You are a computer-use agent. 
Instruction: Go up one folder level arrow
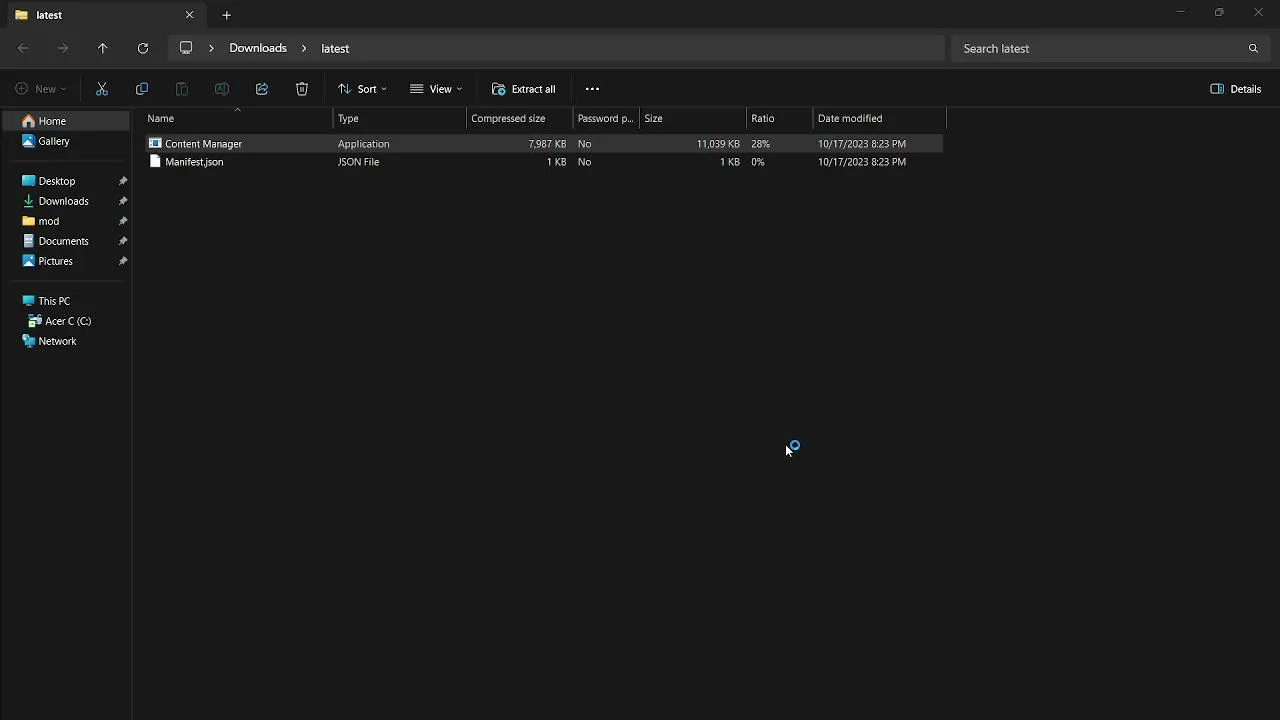click(x=103, y=48)
